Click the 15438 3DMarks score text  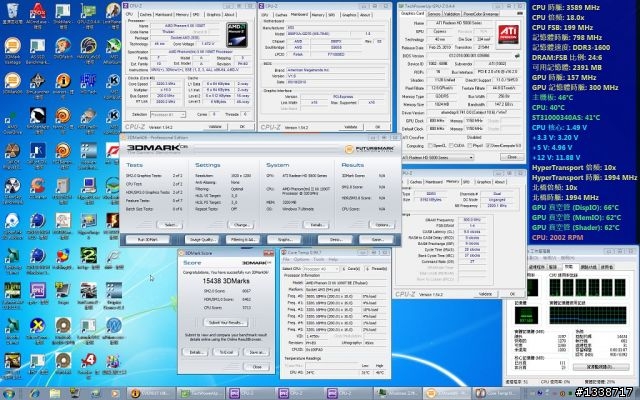tap(226, 281)
